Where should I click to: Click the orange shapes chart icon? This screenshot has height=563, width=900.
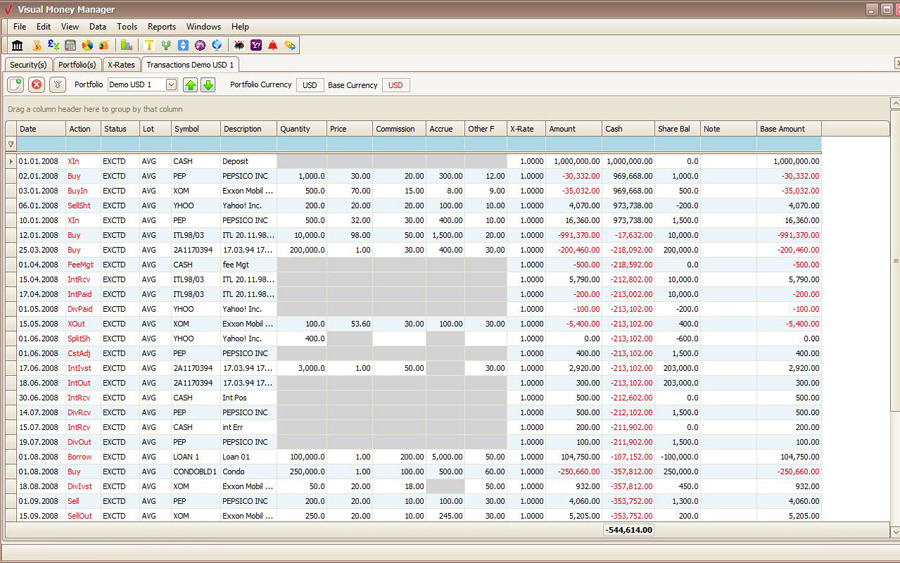[x=104, y=45]
